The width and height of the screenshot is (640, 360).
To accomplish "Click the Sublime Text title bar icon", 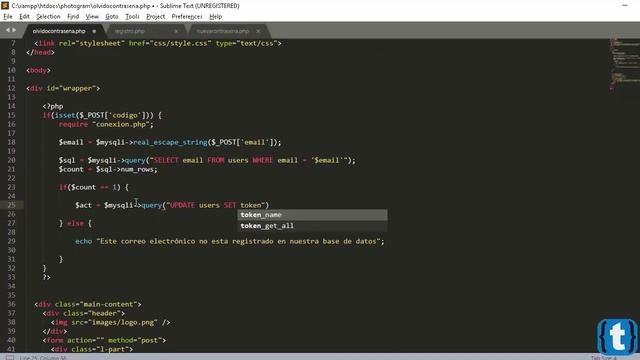I will (5, 5).
